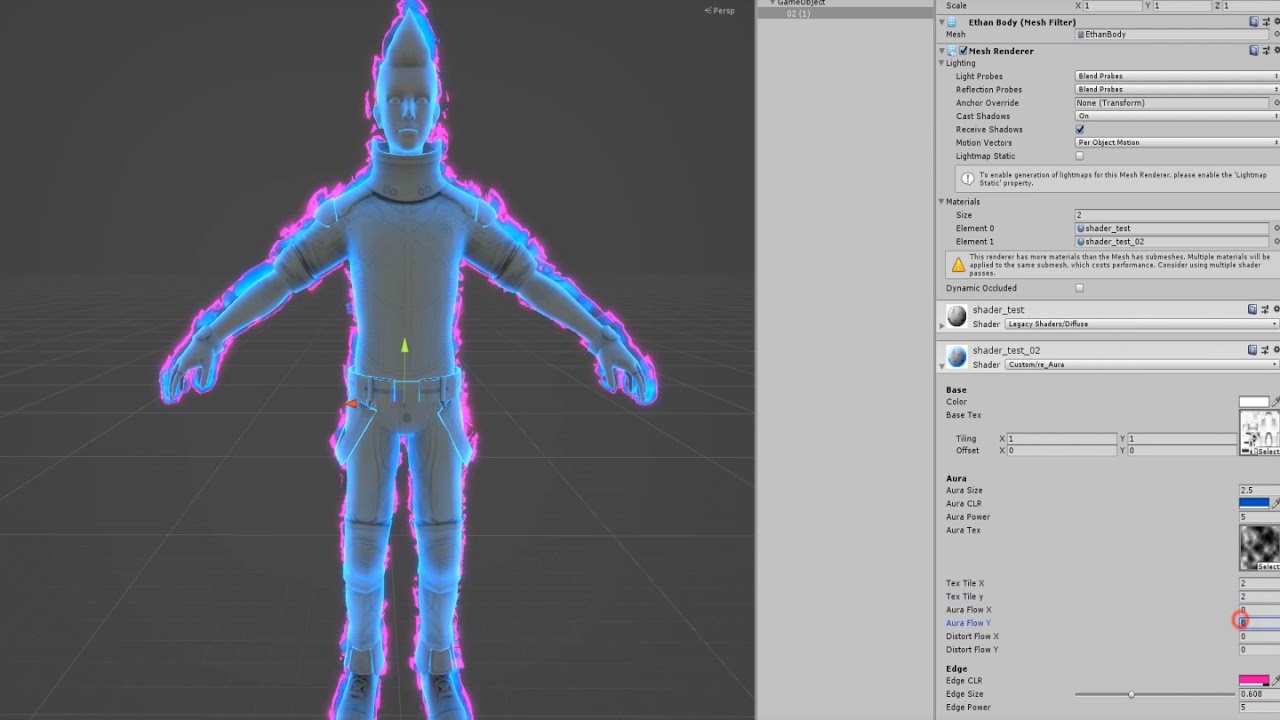Collapse GameObject in the hierarchy

point(772,3)
